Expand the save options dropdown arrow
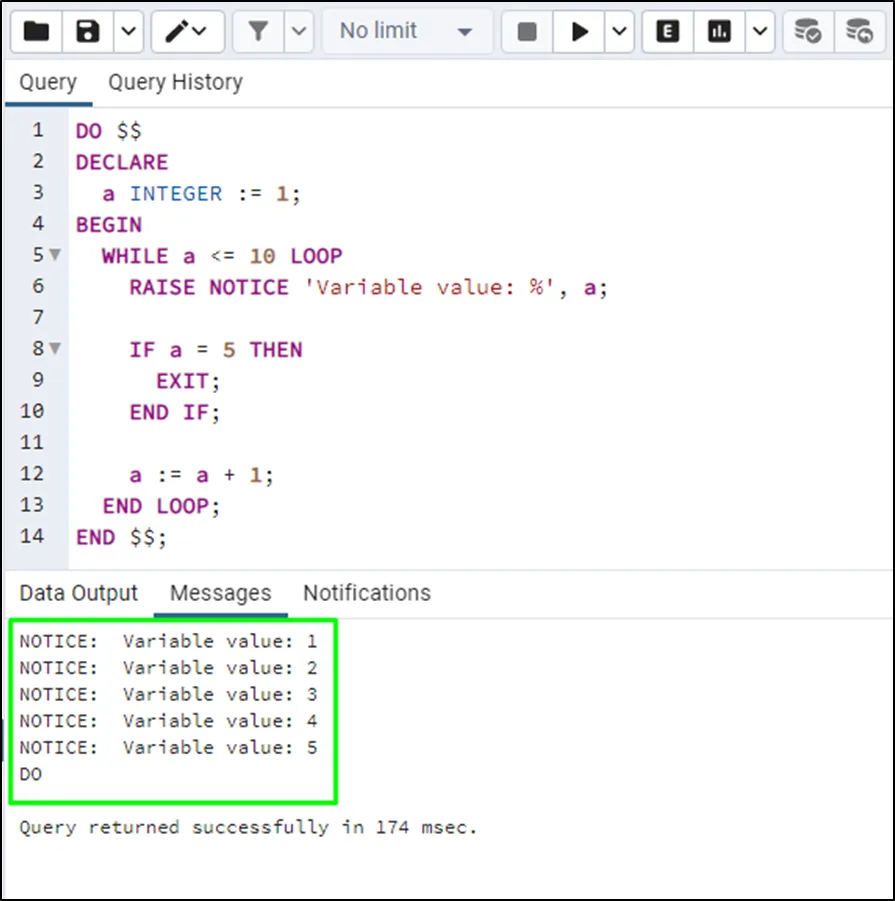895x901 pixels. click(127, 32)
